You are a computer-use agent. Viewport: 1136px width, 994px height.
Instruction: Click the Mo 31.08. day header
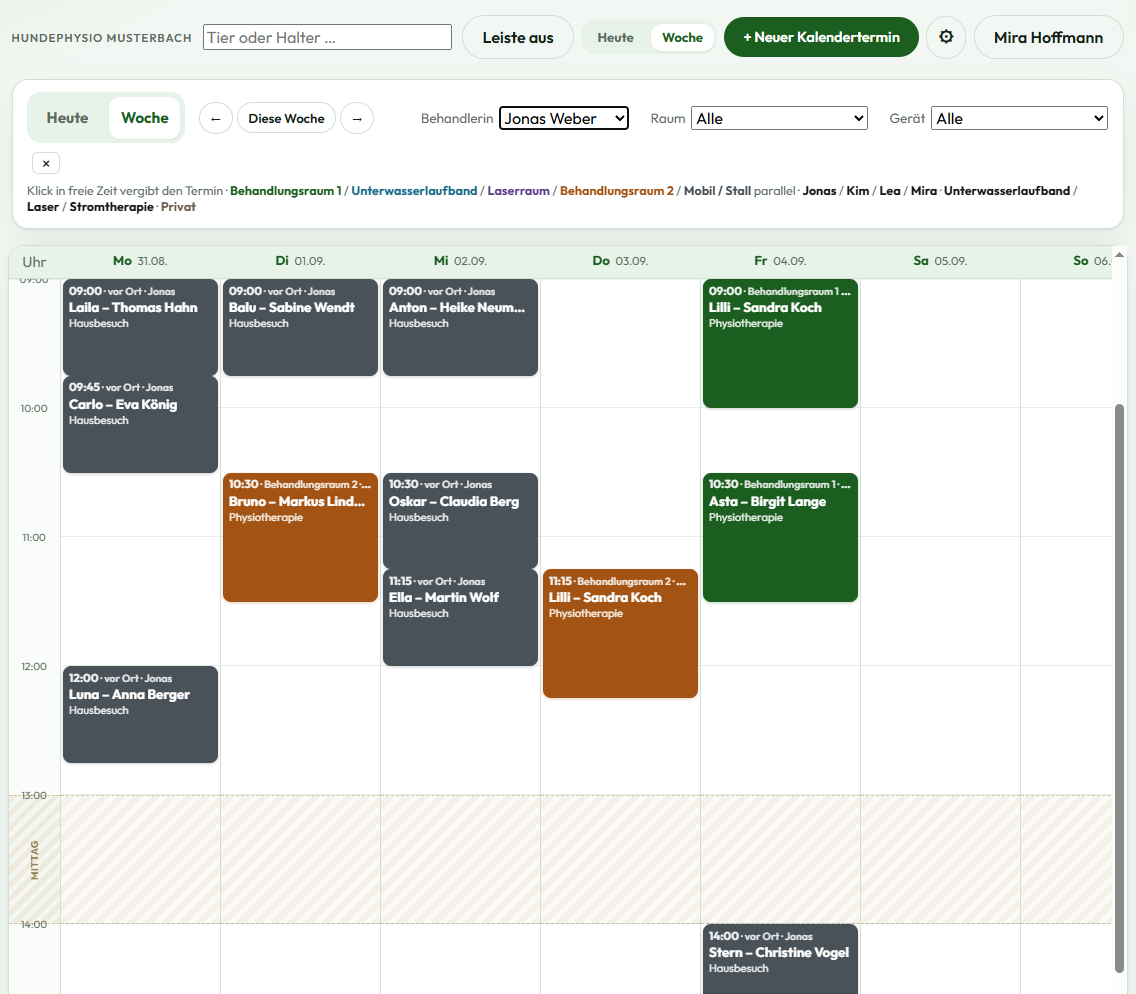point(140,261)
